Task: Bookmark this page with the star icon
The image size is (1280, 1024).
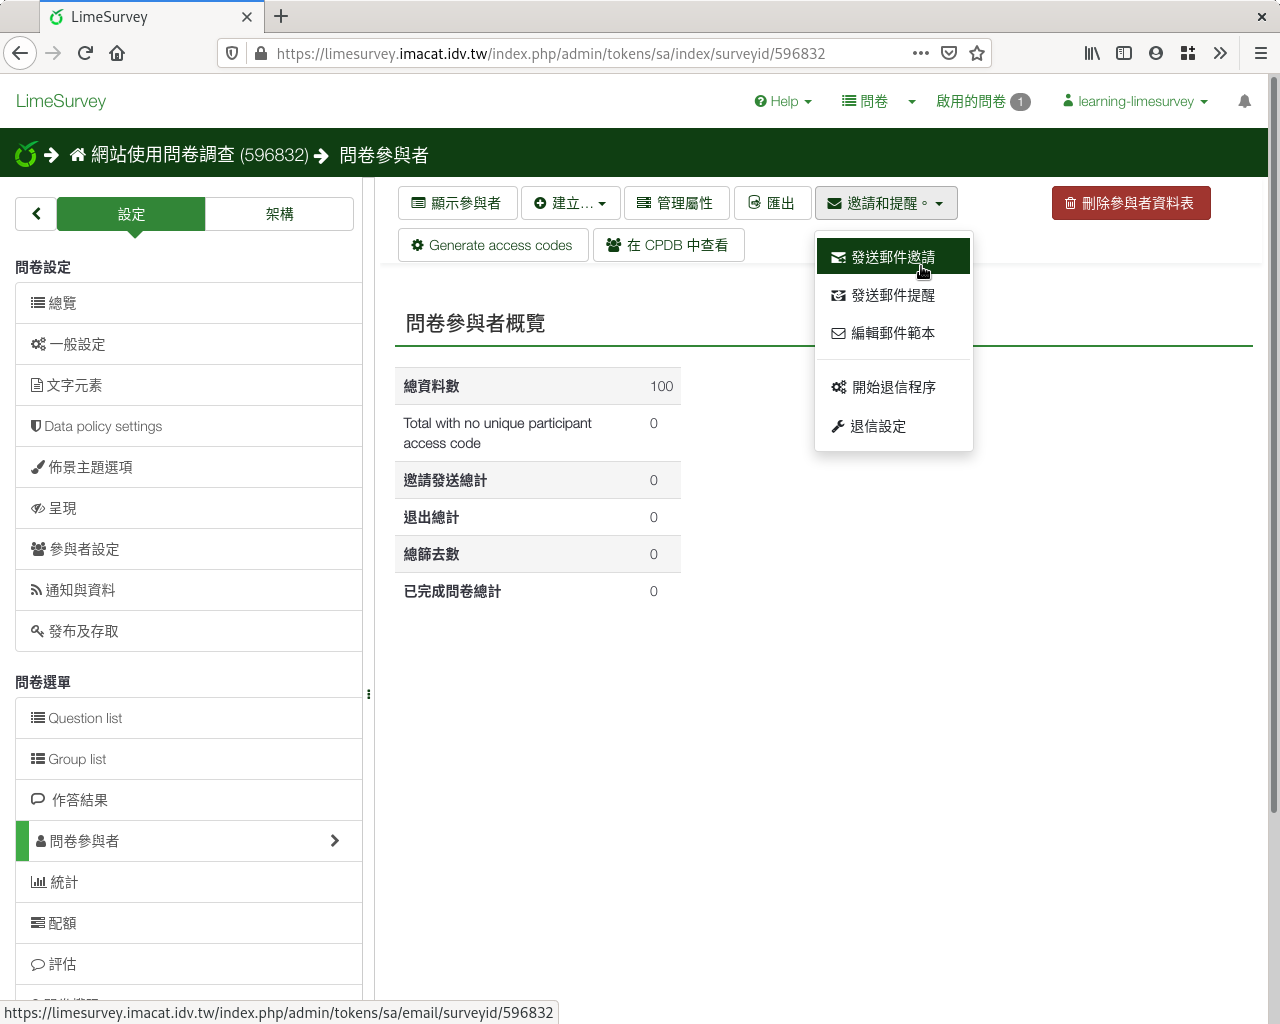Action: tap(977, 53)
